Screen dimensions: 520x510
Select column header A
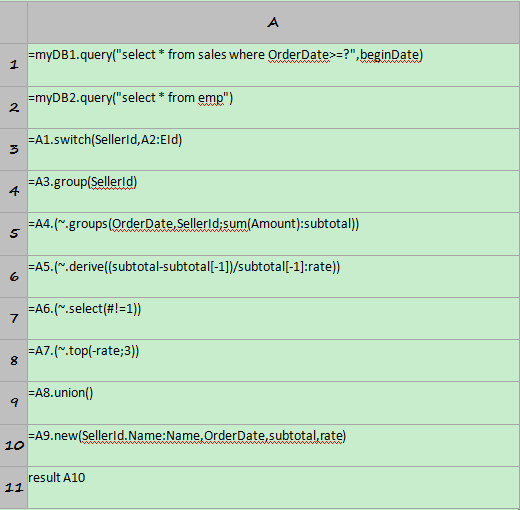(273, 22)
